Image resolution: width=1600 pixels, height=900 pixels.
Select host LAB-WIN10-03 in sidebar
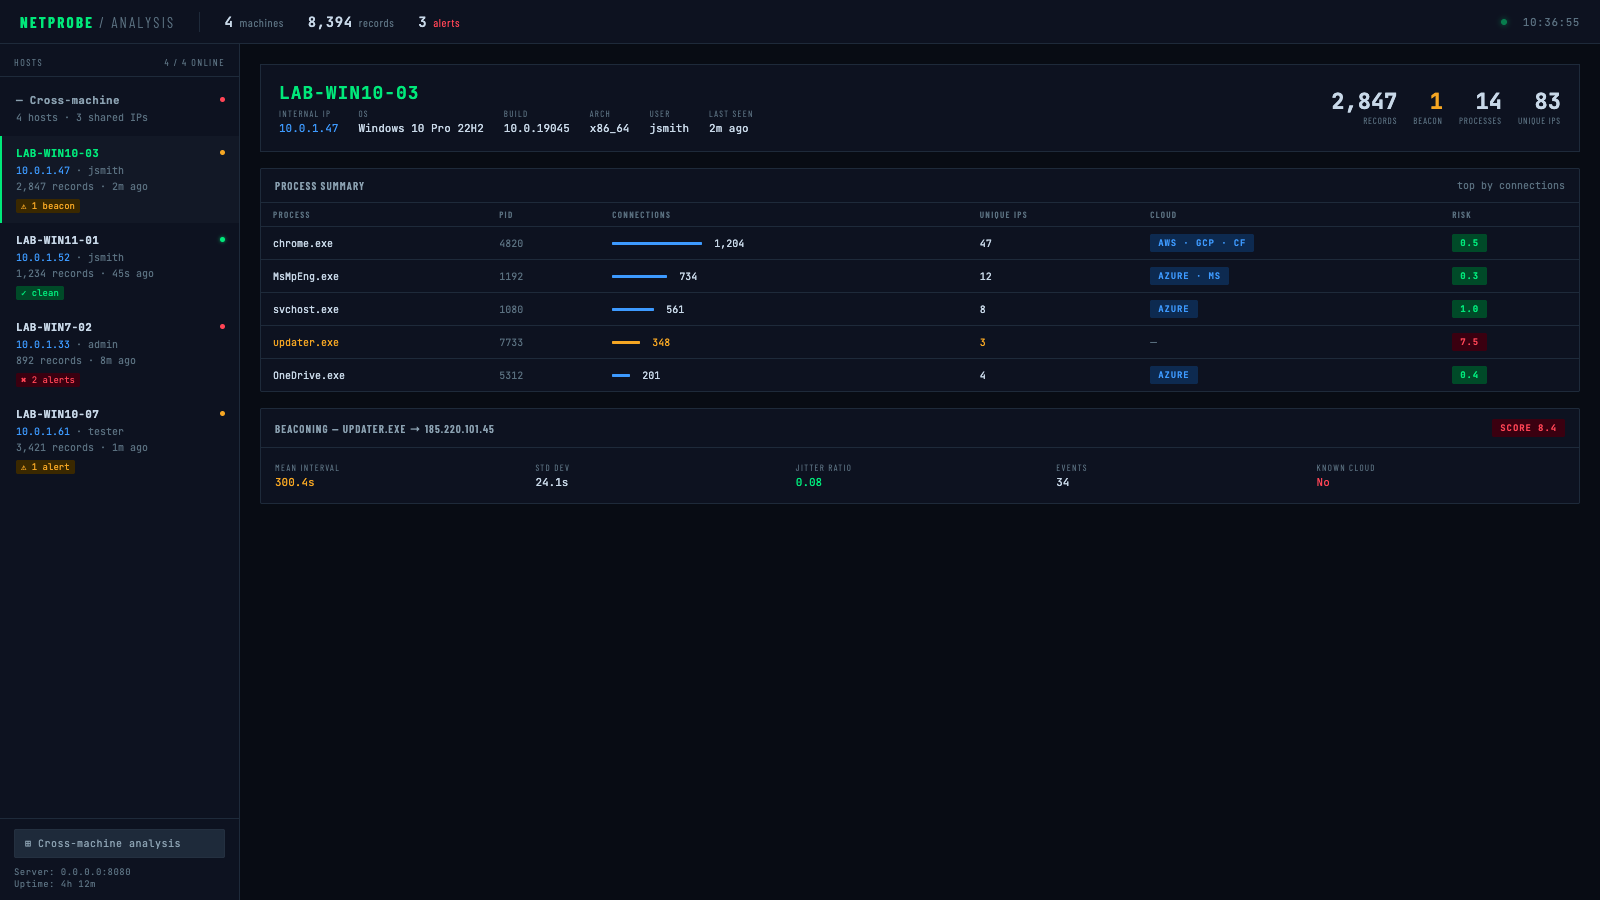[120, 180]
